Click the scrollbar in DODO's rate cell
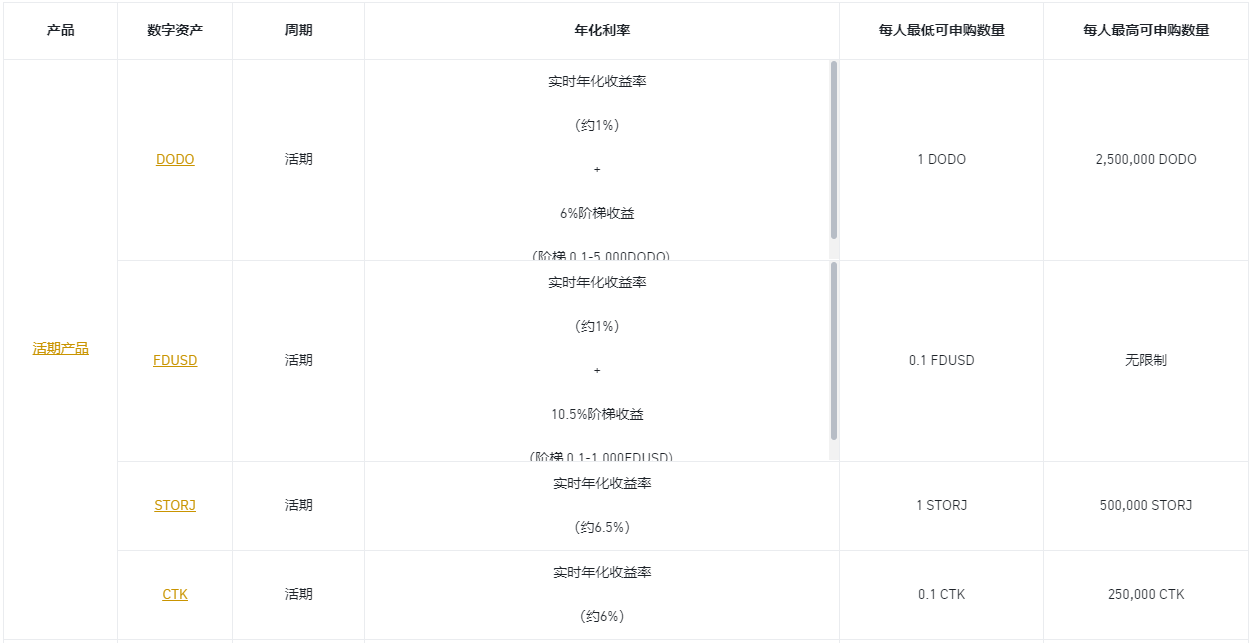 click(834, 150)
